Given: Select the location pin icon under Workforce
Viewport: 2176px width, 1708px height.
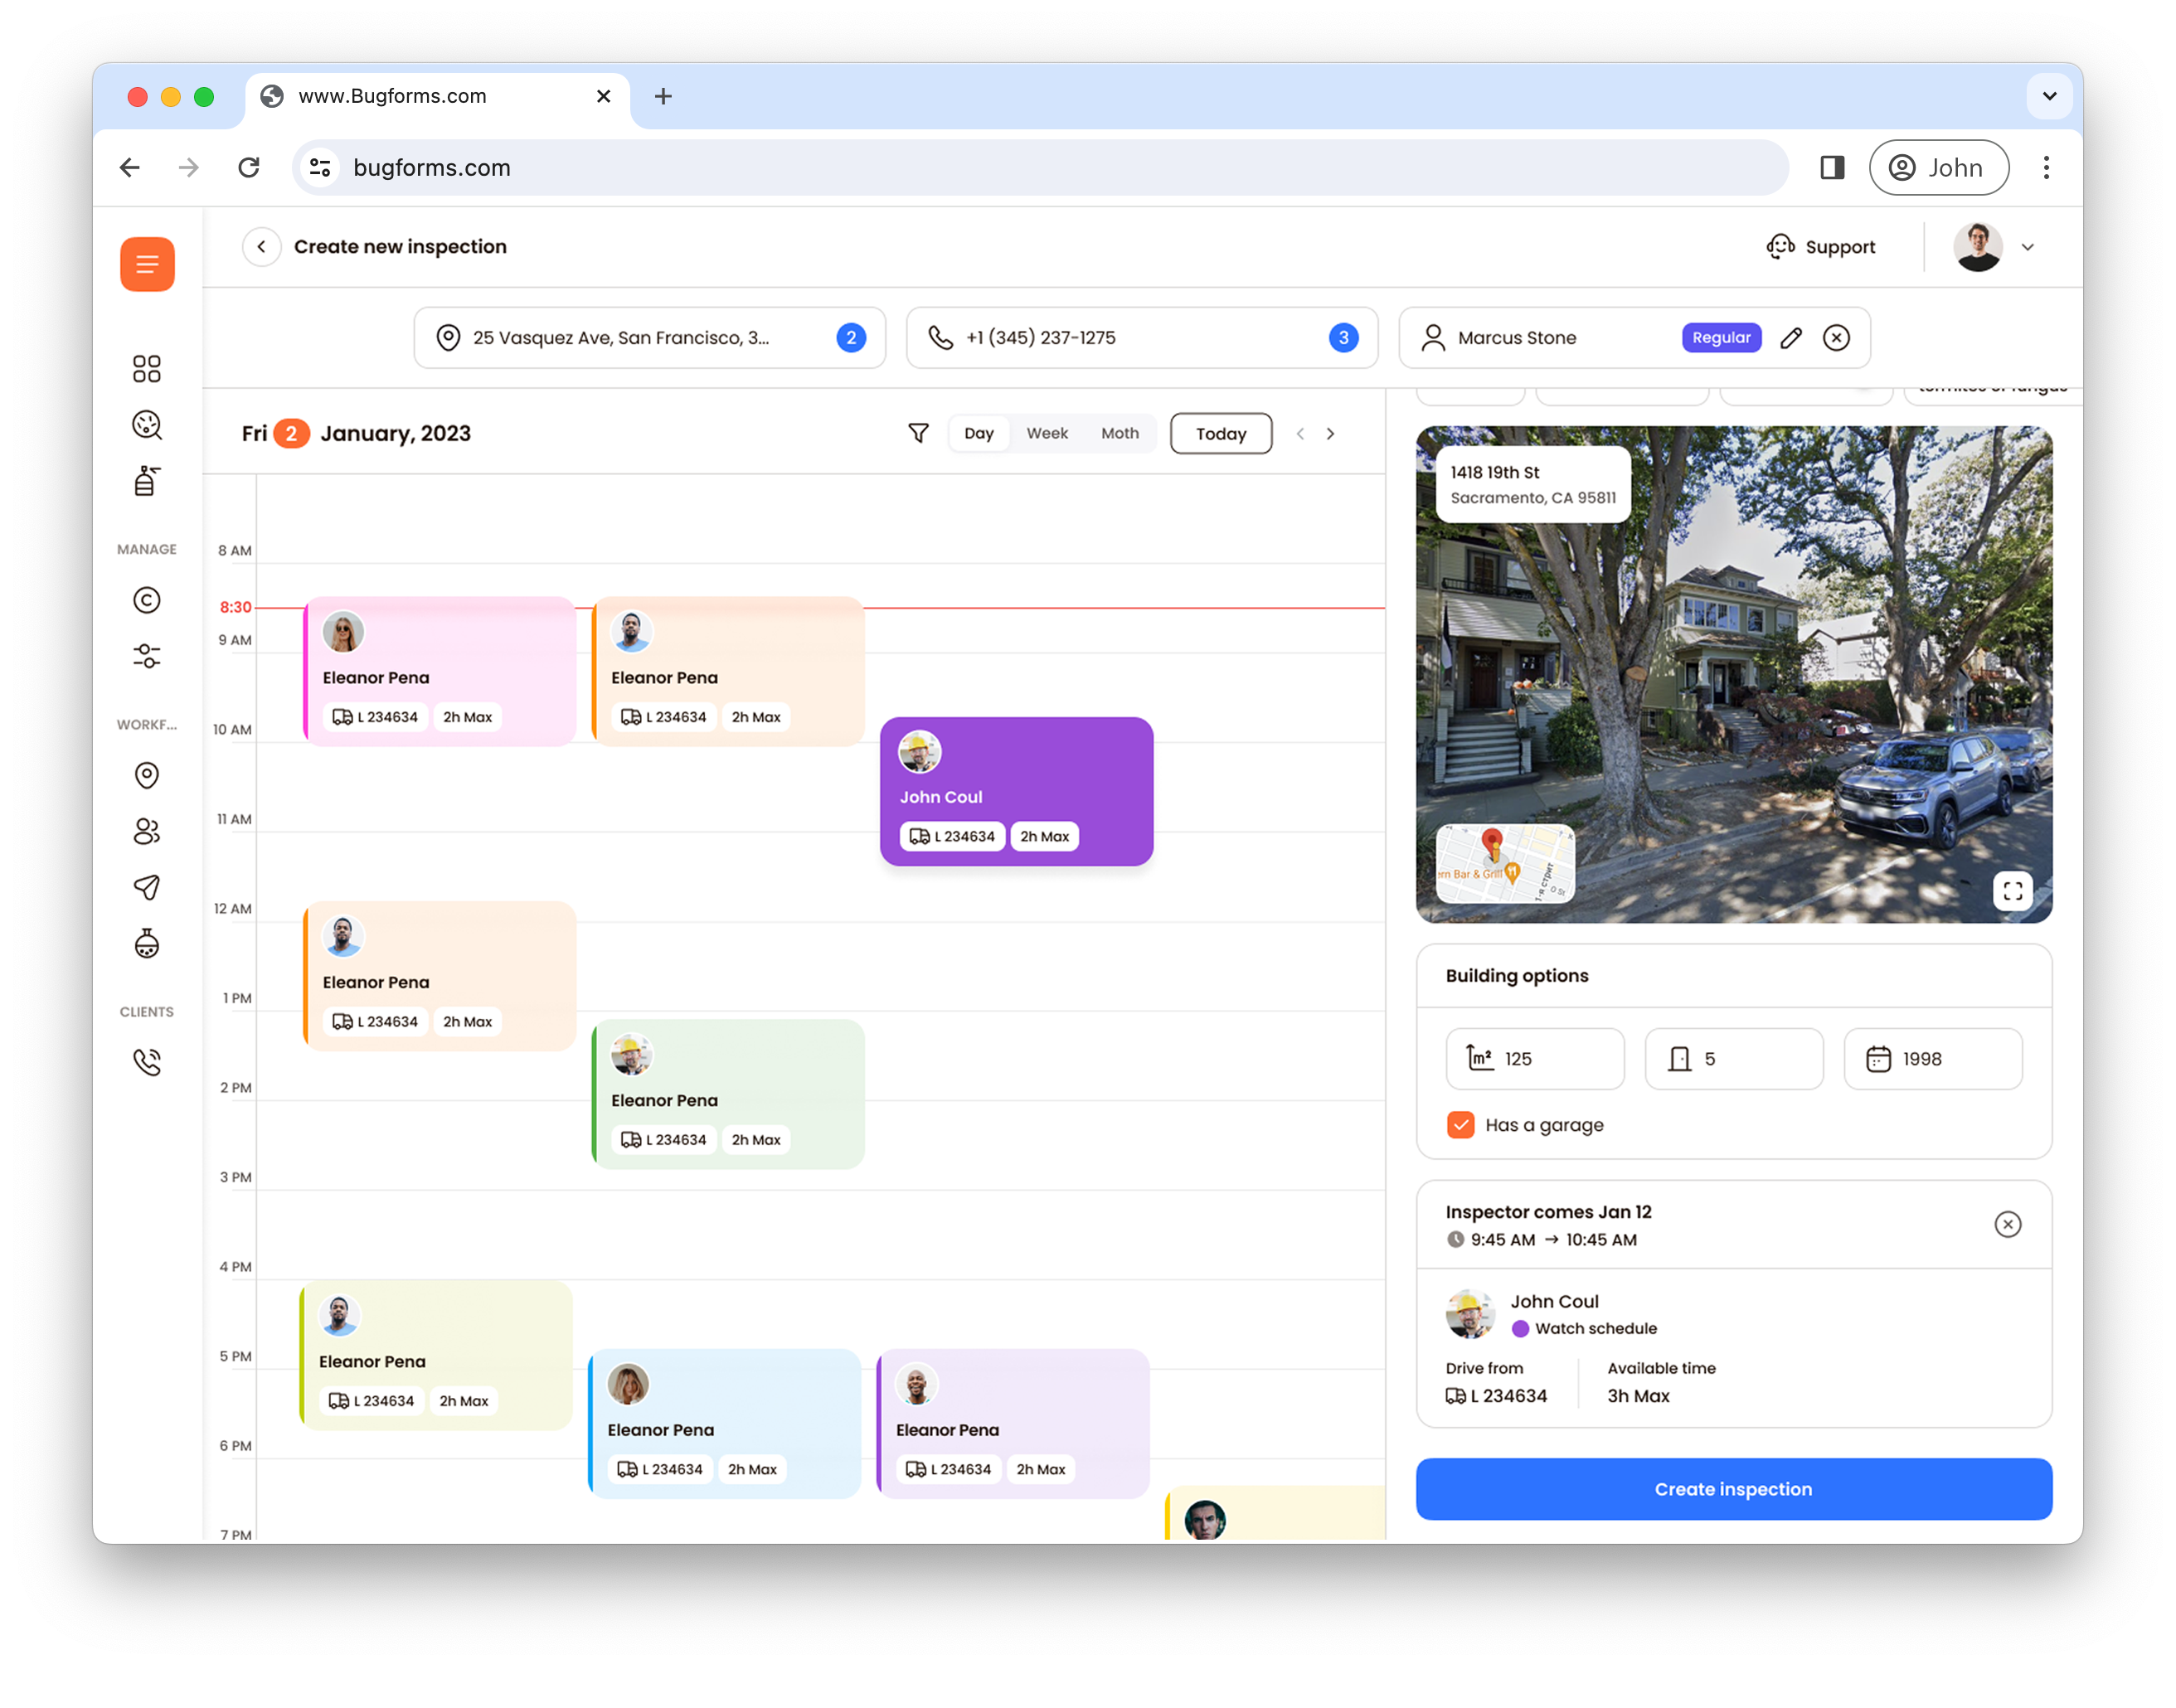Looking at the screenshot, I should point(147,775).
